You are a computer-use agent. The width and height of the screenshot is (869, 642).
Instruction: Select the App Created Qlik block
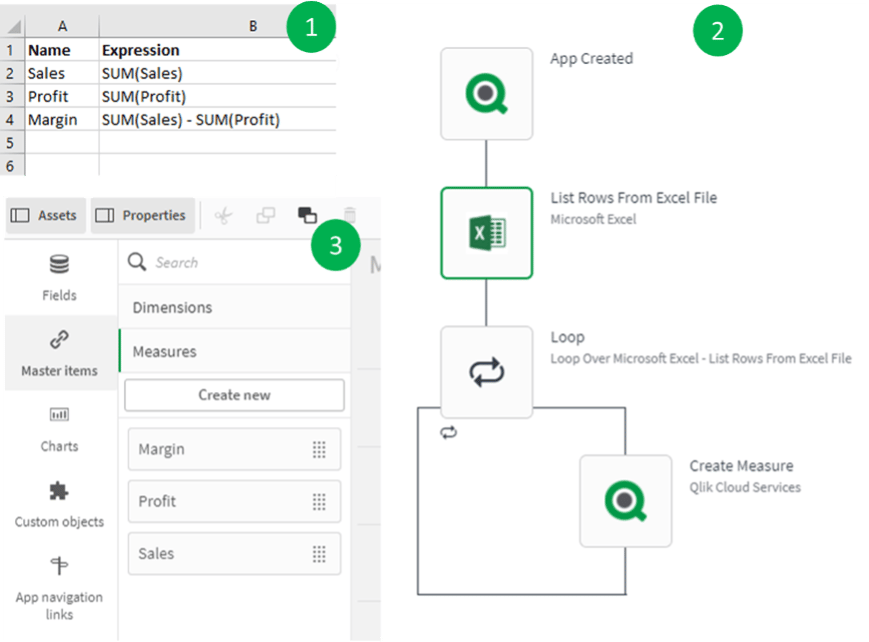pyautogui.click(x=487, y=94)
